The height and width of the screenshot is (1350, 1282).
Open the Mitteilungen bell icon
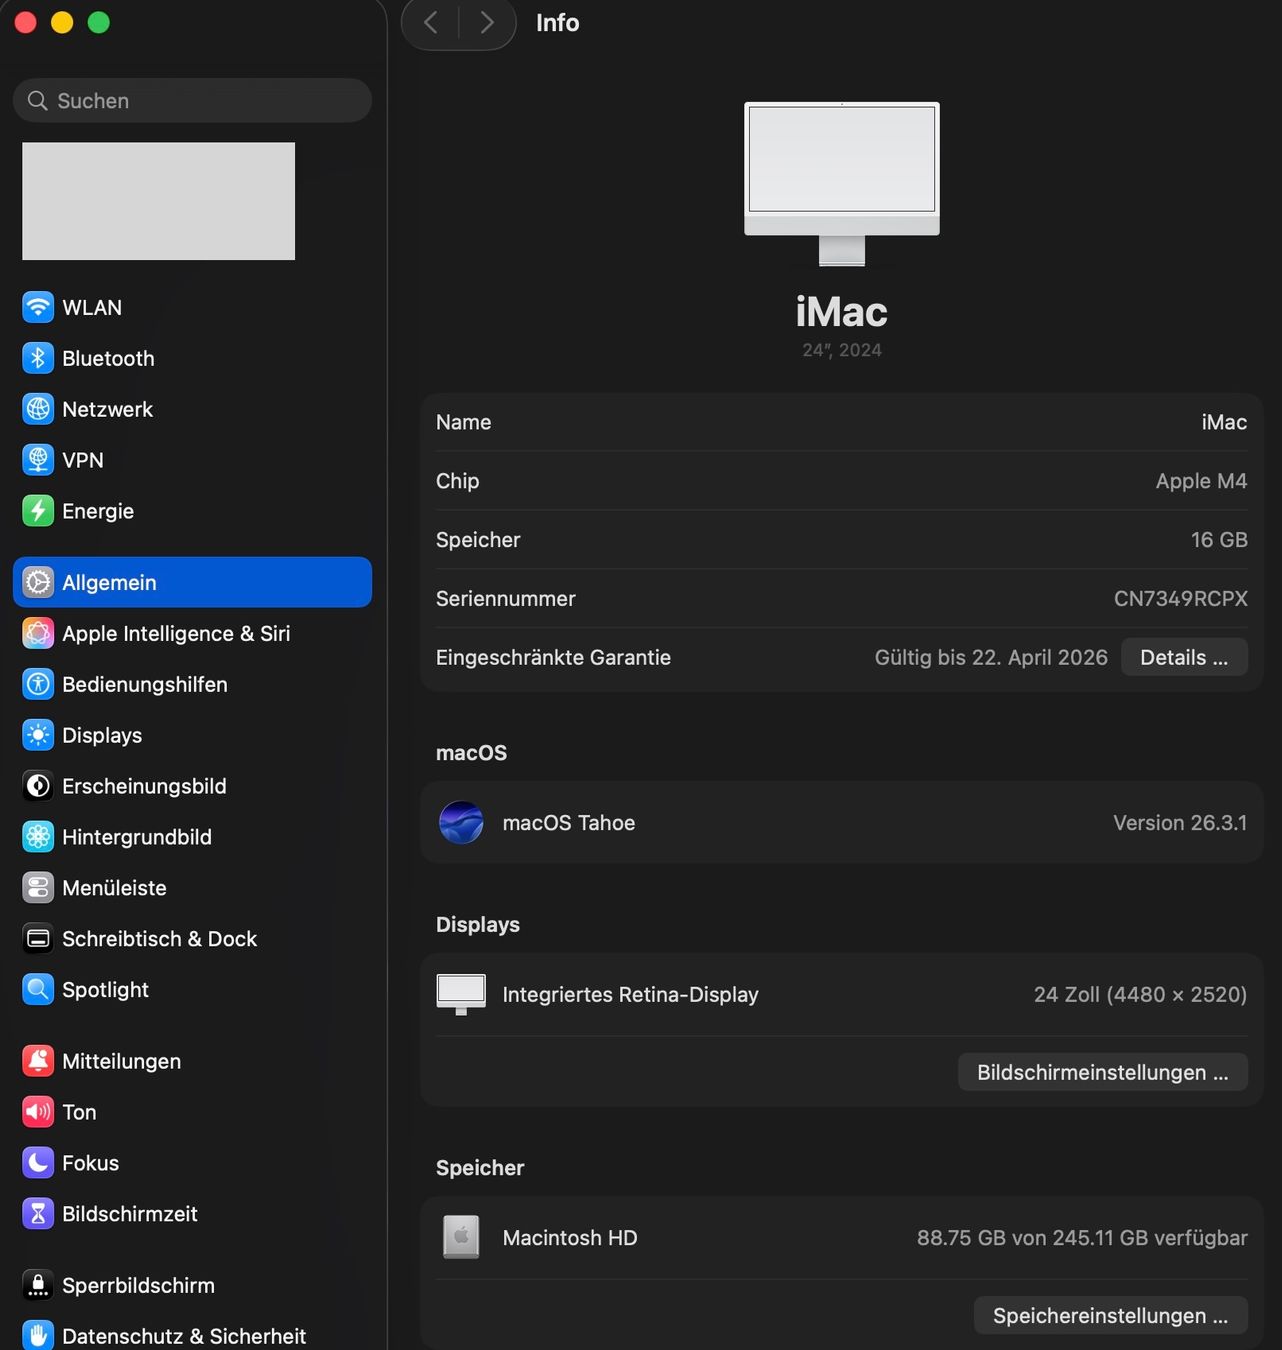point(38,1061)
